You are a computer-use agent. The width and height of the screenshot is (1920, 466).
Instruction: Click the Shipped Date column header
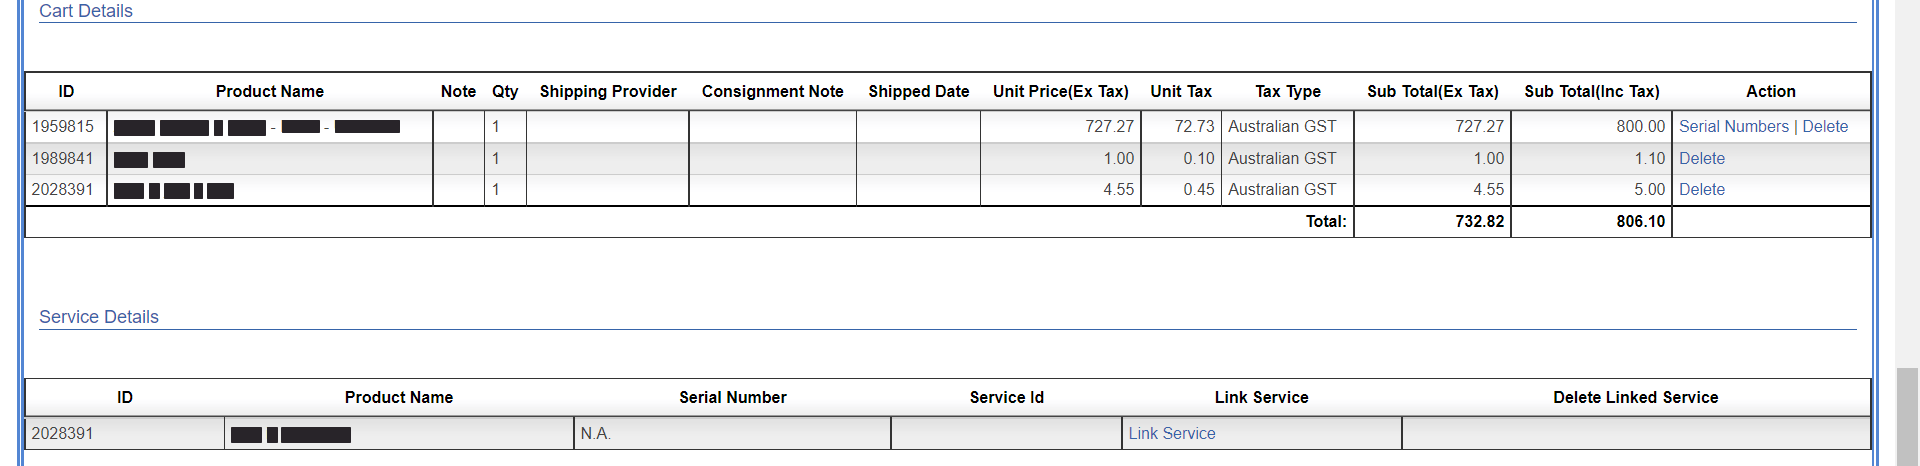(918, 92)
